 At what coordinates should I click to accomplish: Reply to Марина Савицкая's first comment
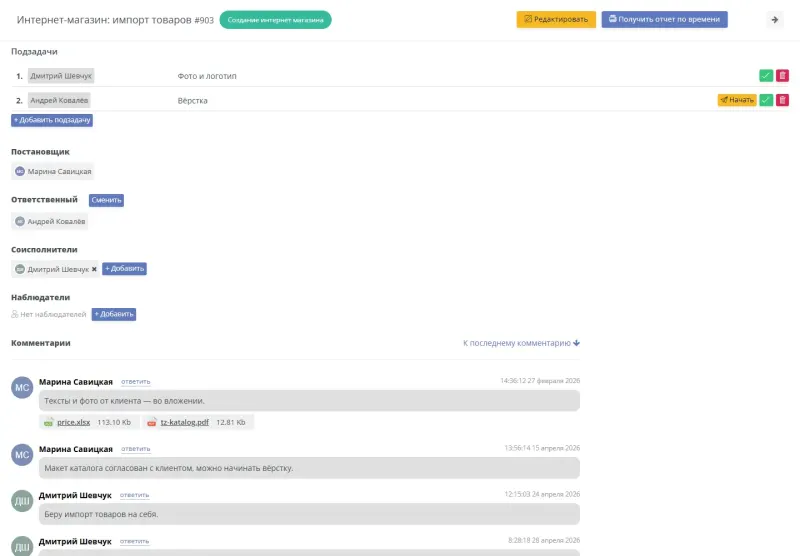point(136,382)
